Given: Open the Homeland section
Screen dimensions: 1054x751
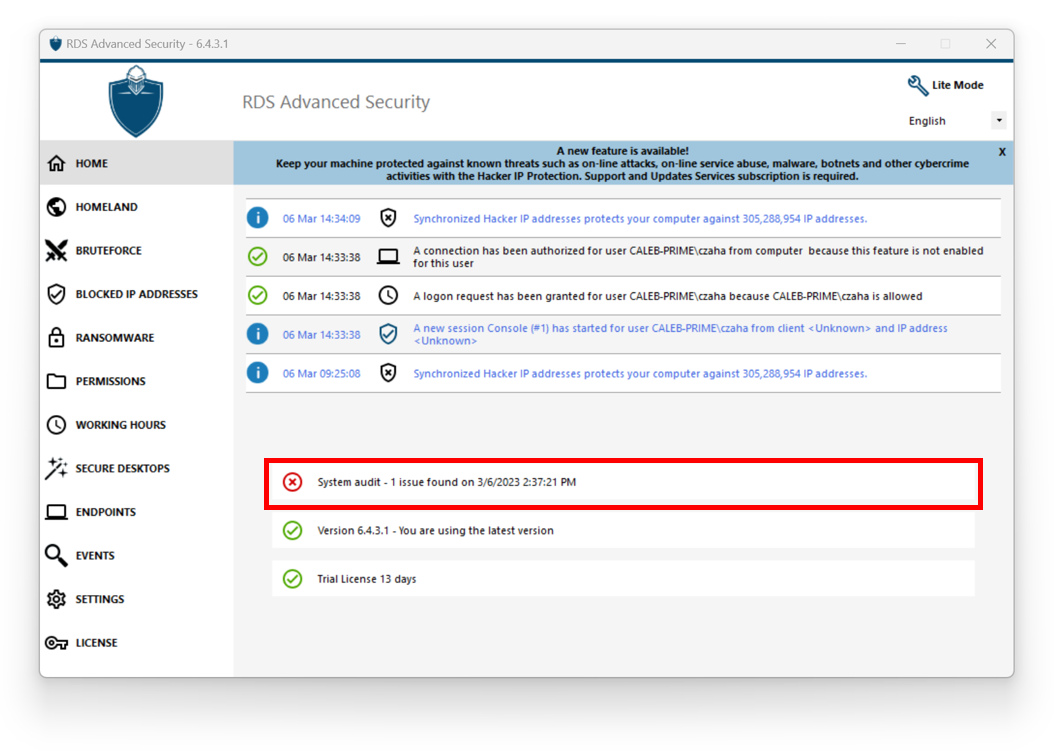Looking at the screenshot, I should pos(136,207).
